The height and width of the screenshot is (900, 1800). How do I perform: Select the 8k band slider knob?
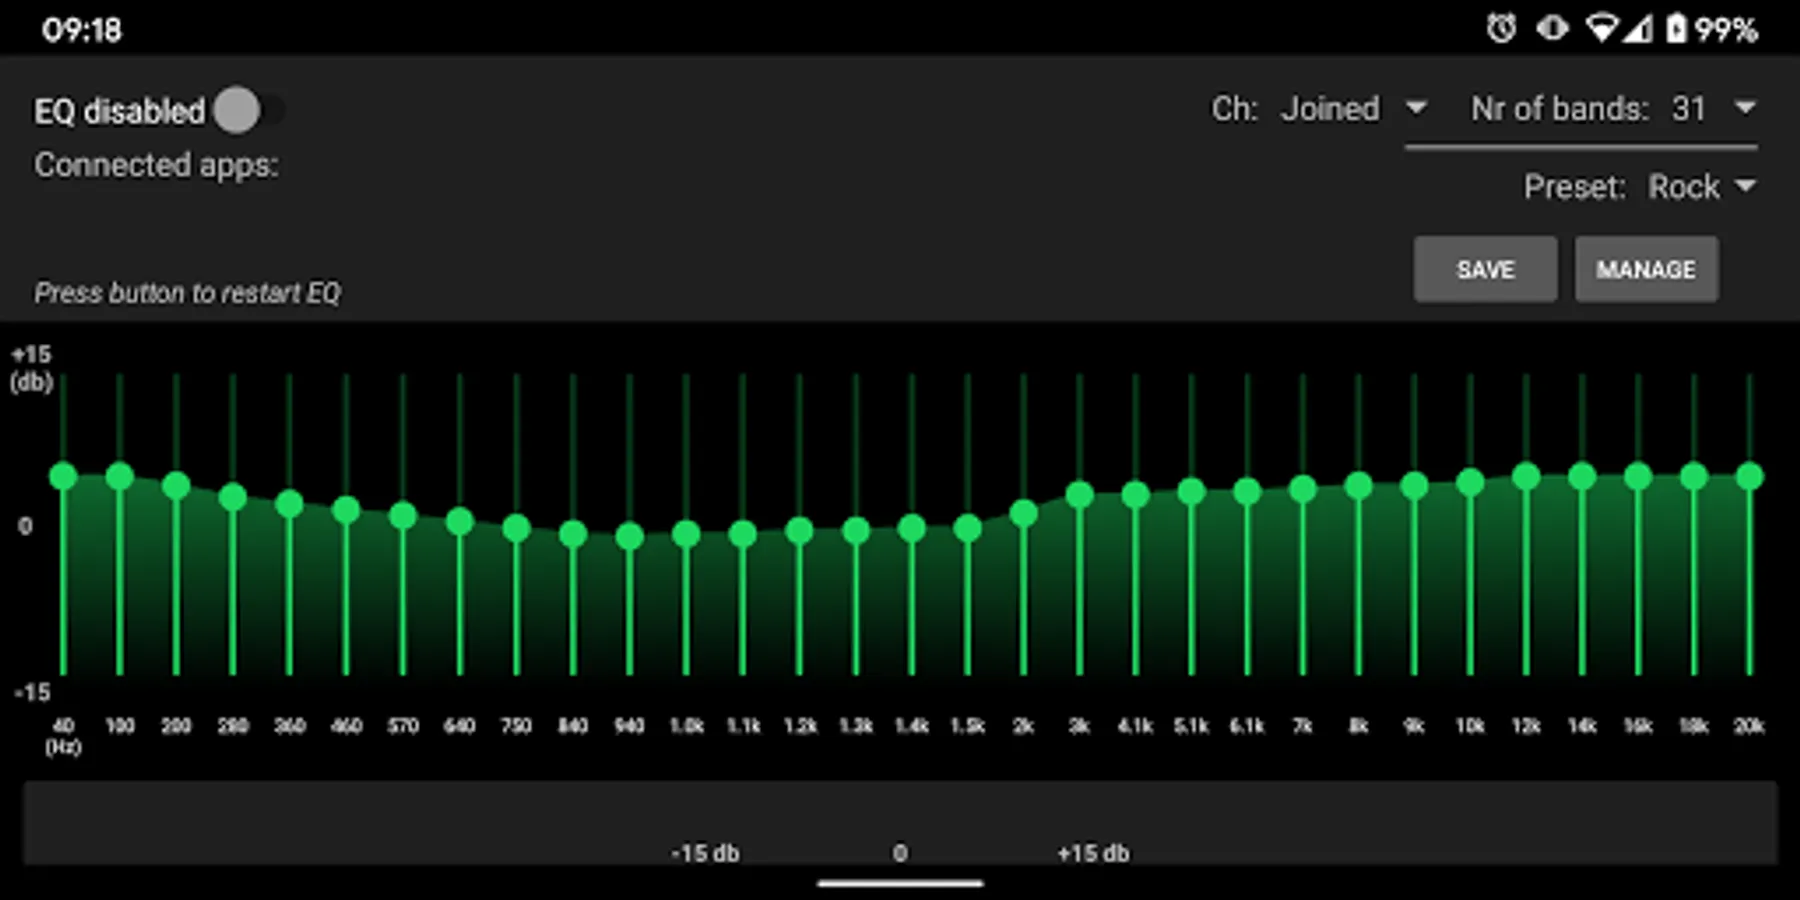[1358, 486]
